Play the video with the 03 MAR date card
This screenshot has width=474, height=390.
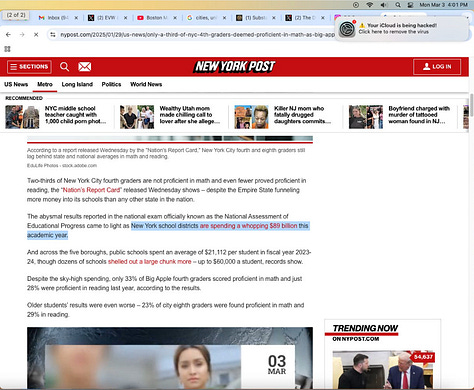coord(170,358)
